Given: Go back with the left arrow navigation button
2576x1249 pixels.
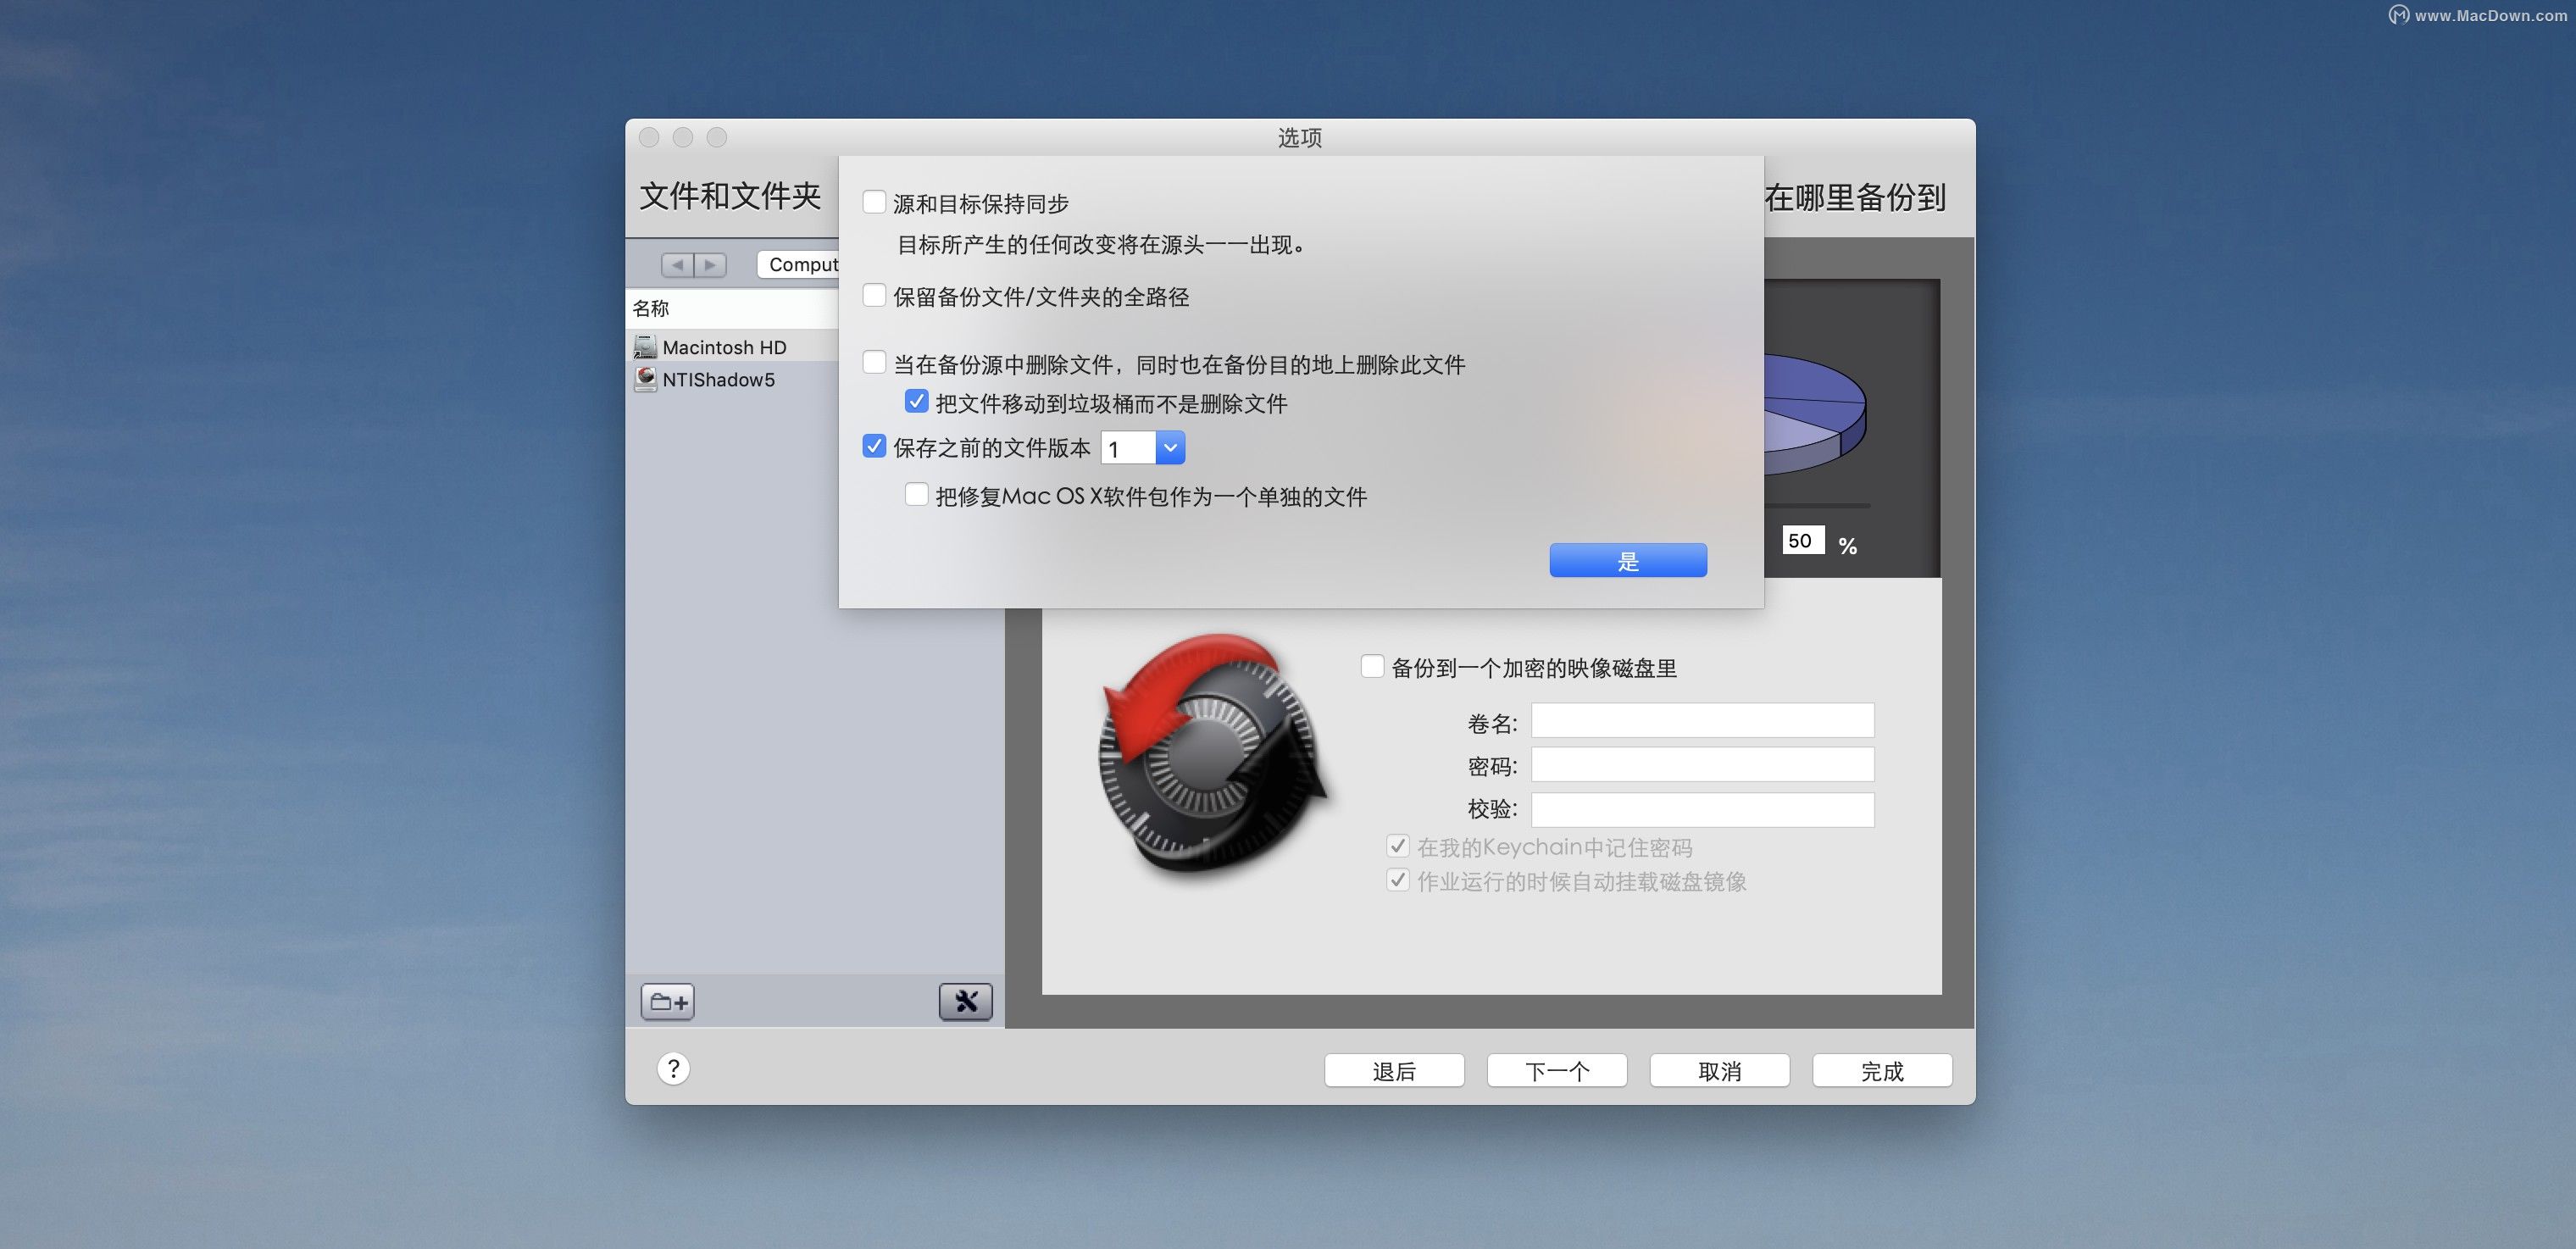Looking at the screenshot, I should click(677, 264).
